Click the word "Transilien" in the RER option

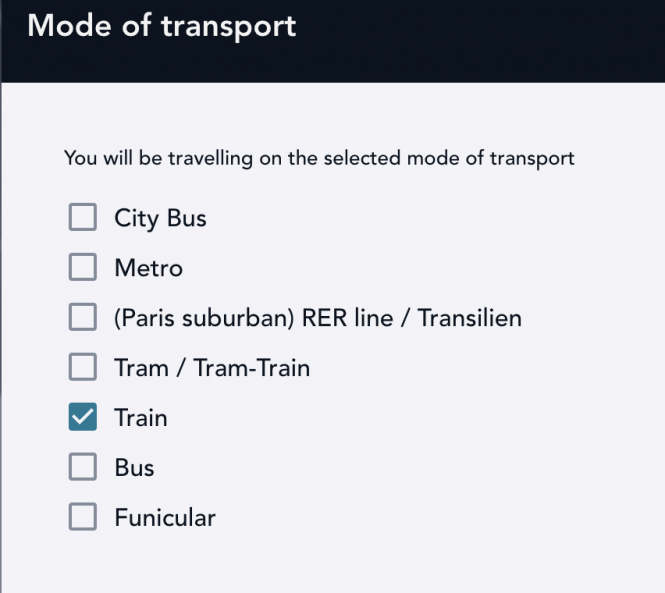coord(470,319)
